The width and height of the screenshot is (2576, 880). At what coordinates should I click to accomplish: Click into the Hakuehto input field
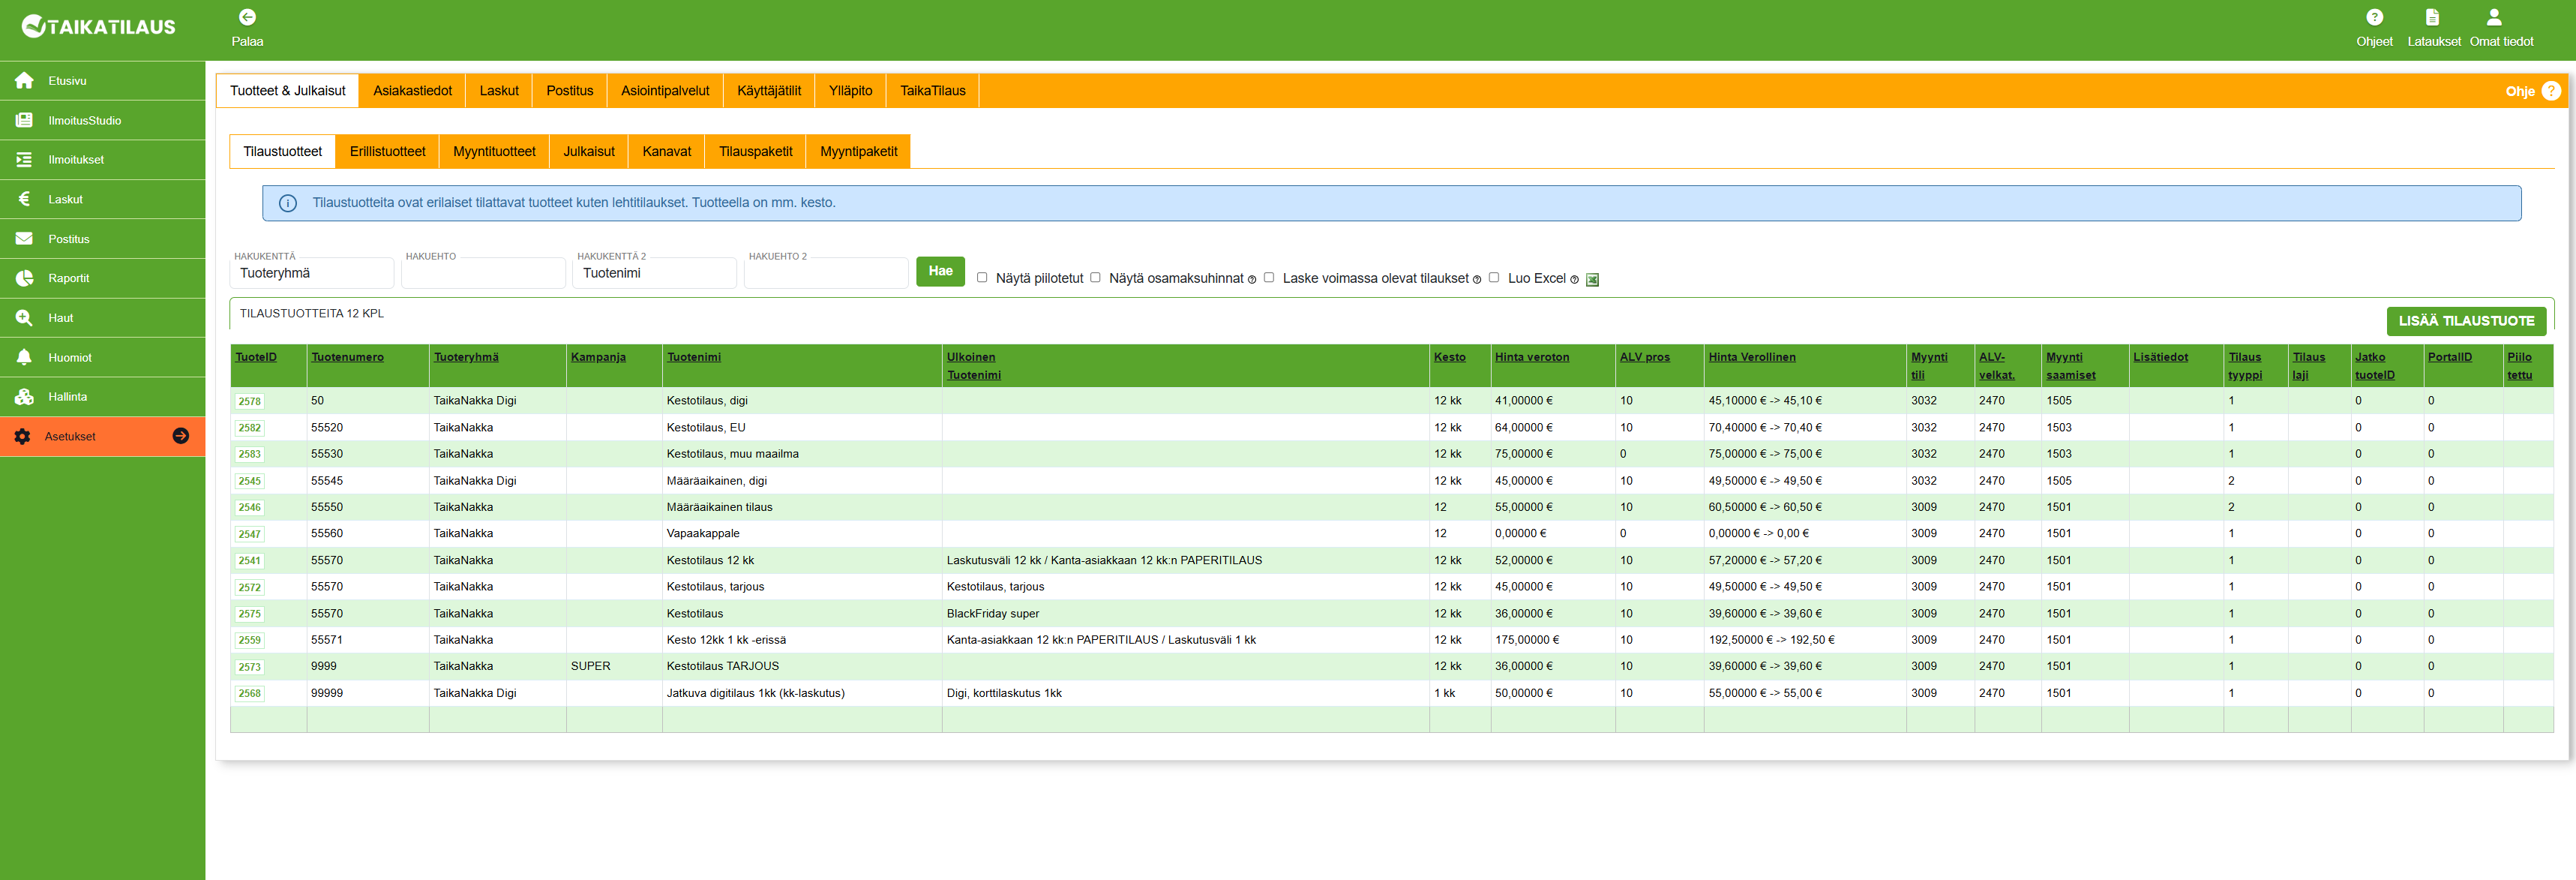pyautogui.click(x=483, y=273)
